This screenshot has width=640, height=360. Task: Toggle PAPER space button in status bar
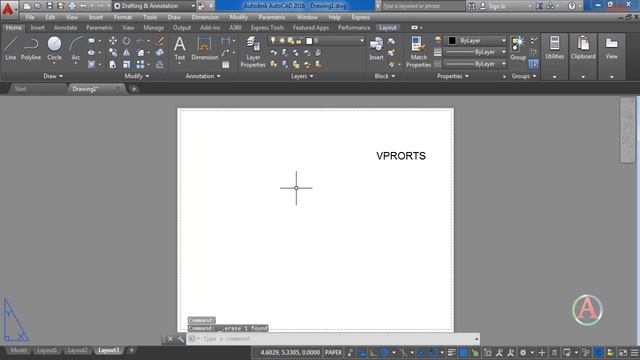click(x=333, y=352)
